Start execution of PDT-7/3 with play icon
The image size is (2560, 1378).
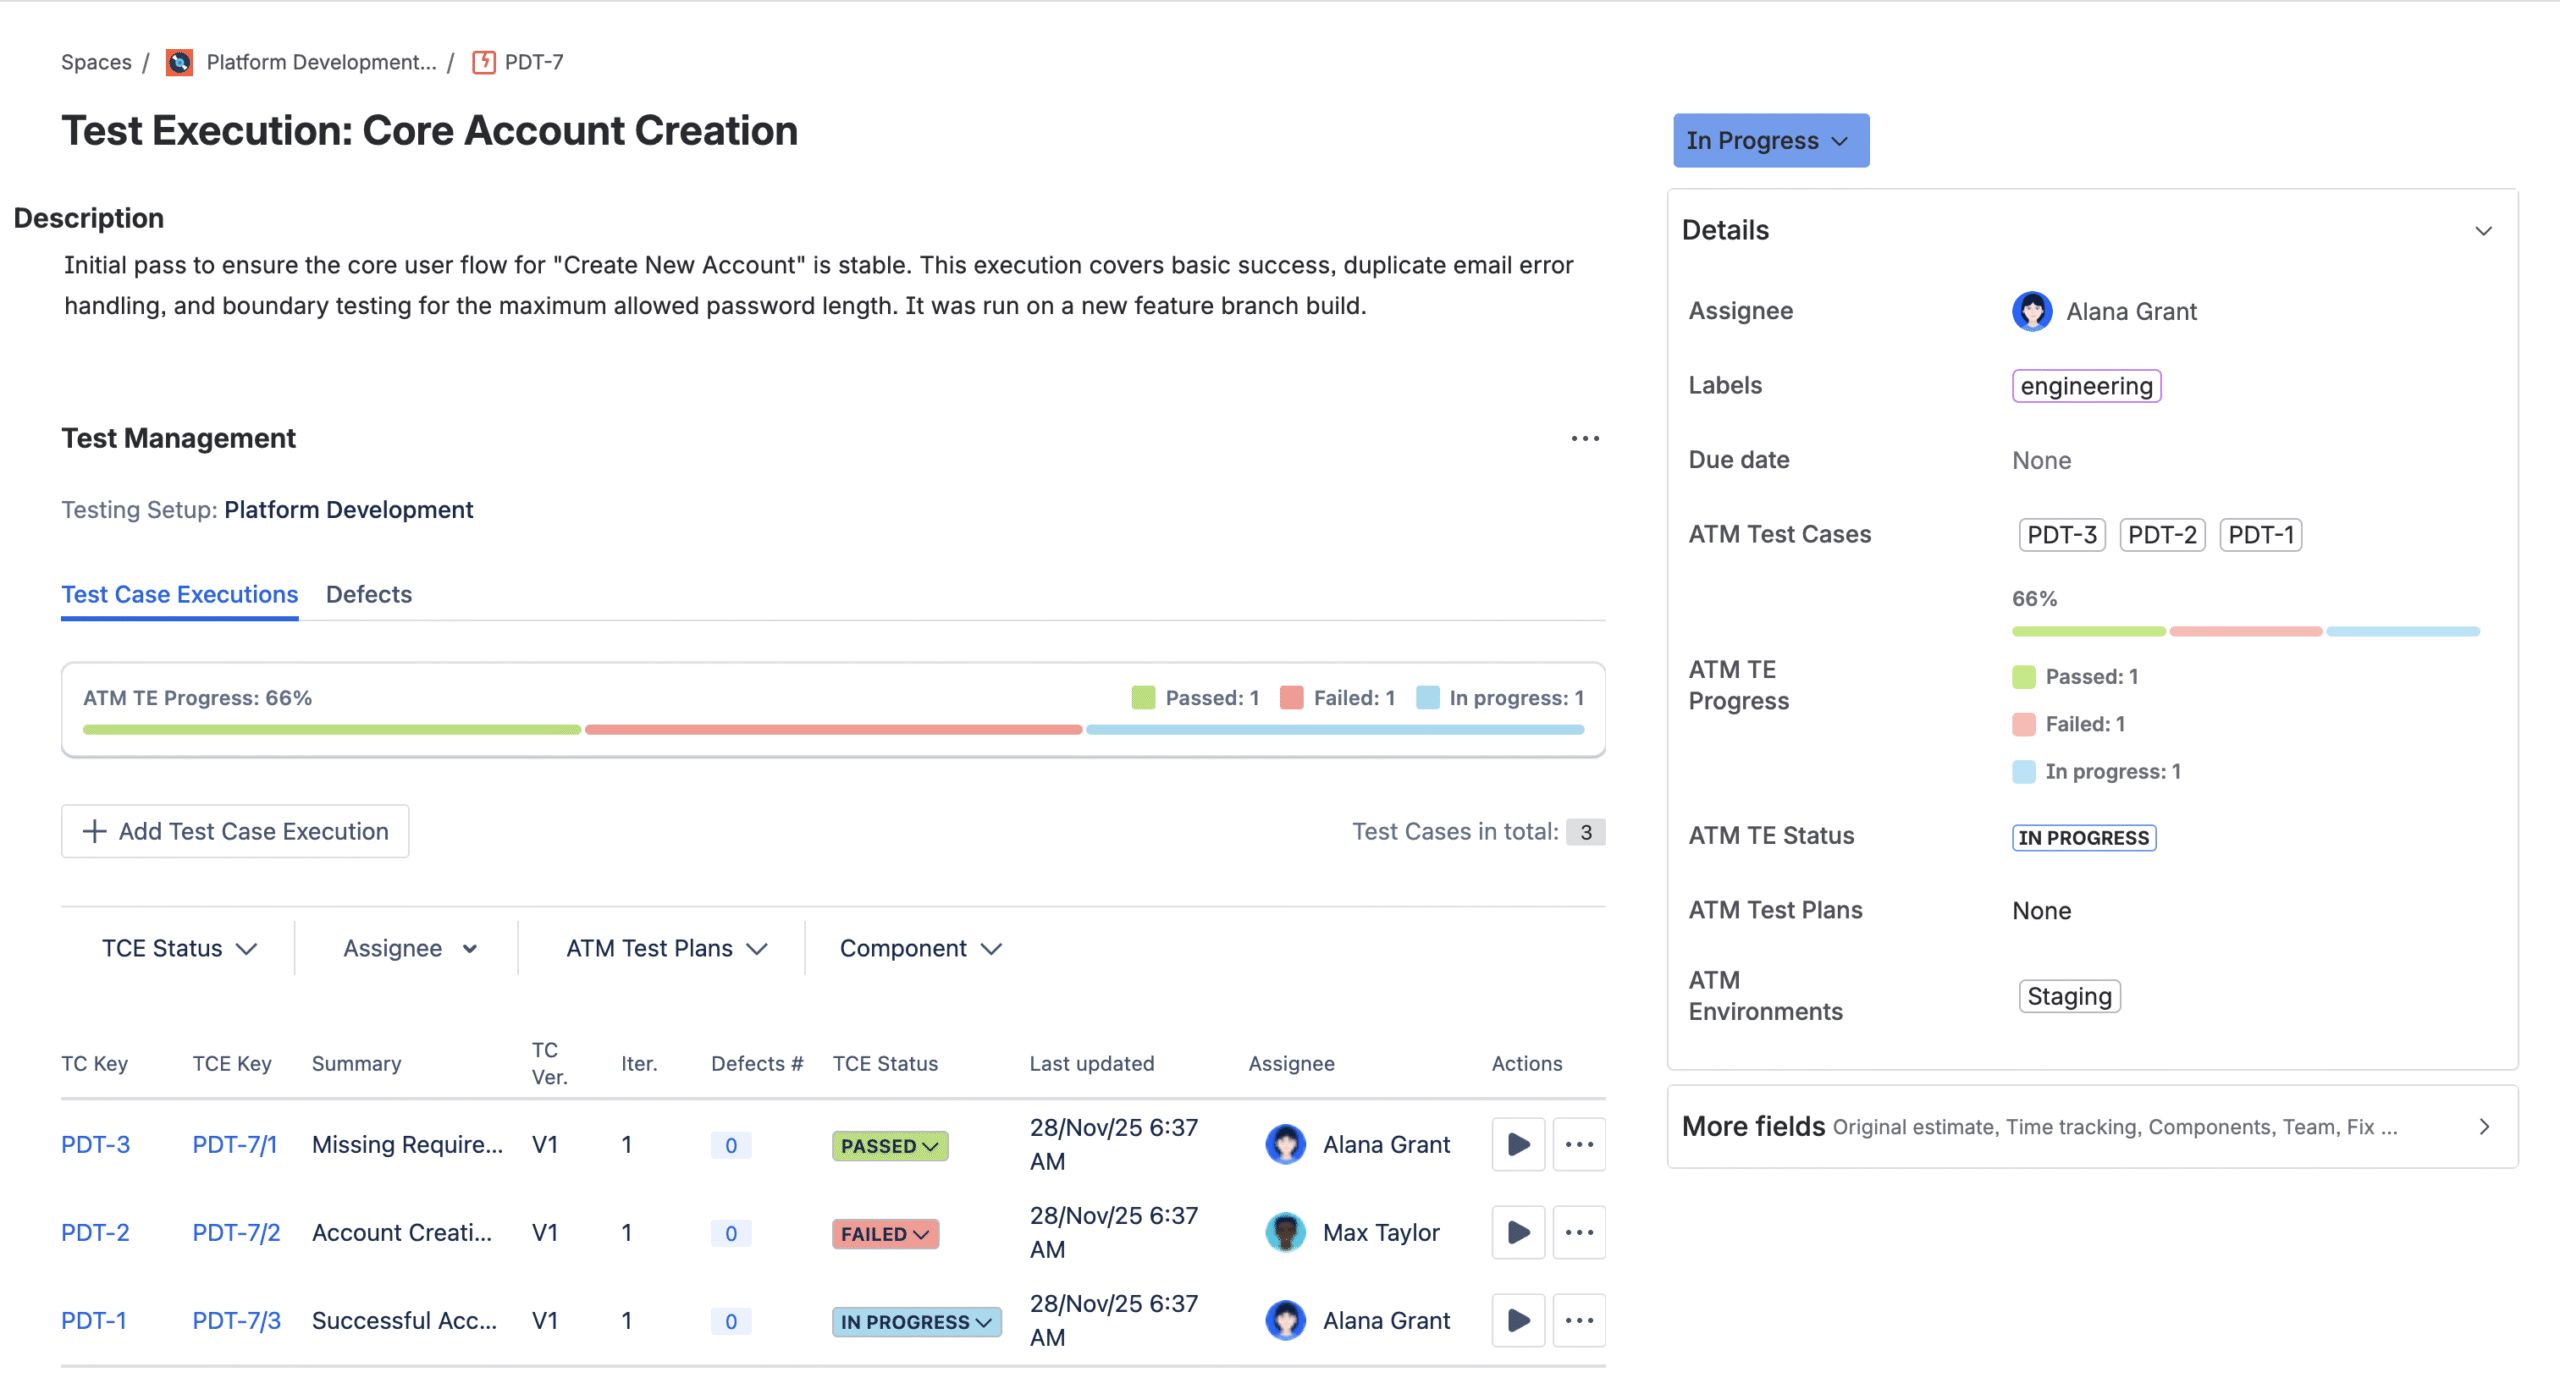pos(1517,1320)
